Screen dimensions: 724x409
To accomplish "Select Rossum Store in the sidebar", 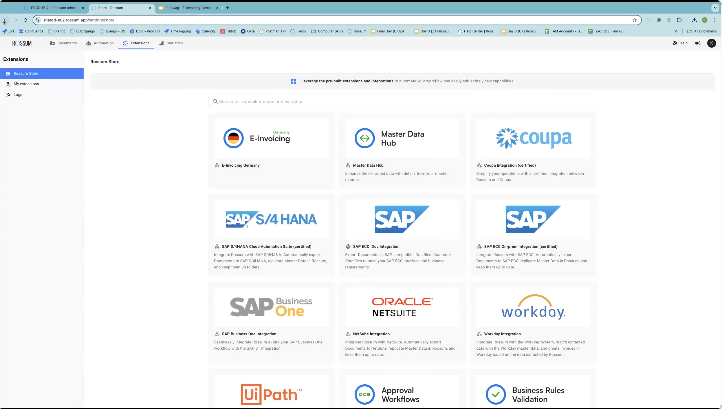I will click(x=42, y=73).
